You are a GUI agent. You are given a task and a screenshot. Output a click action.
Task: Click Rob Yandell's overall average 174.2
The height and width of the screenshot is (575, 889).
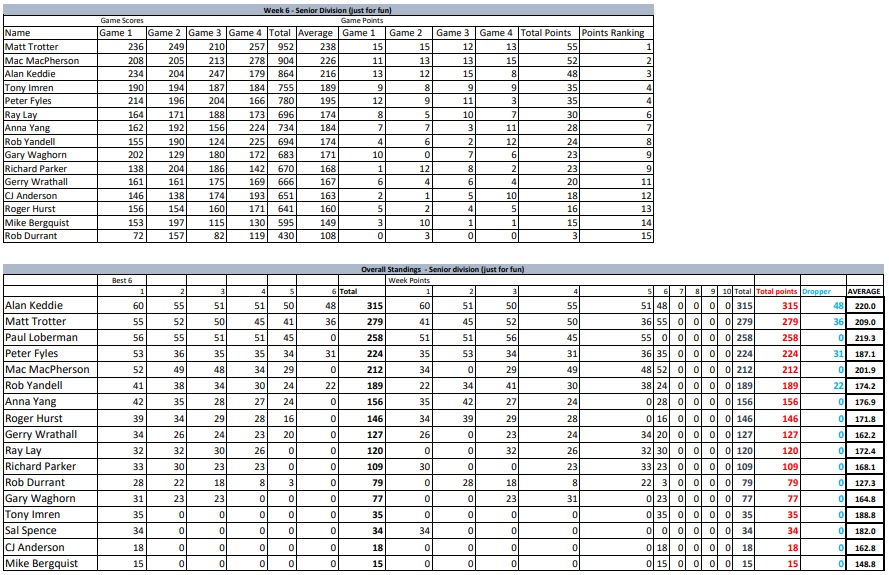[865, 386]
